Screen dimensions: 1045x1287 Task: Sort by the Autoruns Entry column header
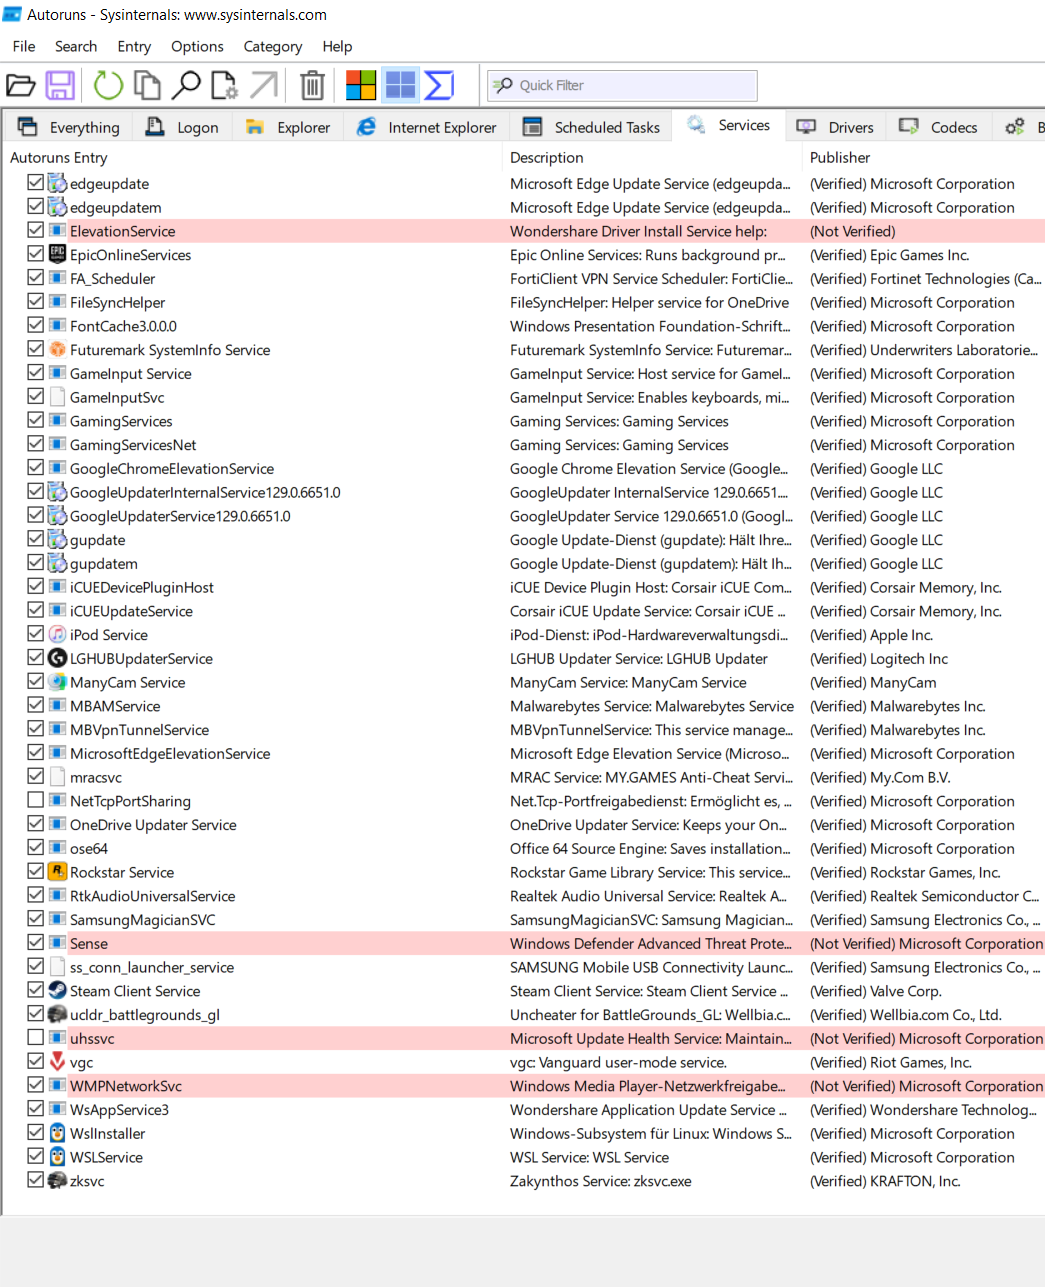(252, 157)
